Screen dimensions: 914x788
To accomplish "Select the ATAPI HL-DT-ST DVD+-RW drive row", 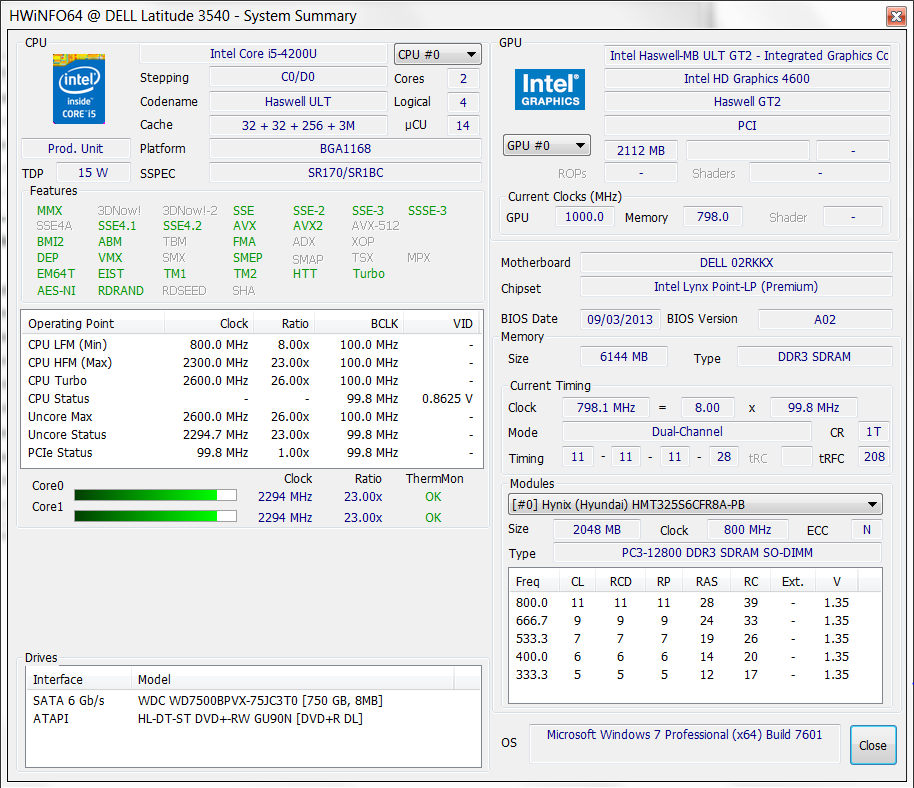I will (253, 719).
